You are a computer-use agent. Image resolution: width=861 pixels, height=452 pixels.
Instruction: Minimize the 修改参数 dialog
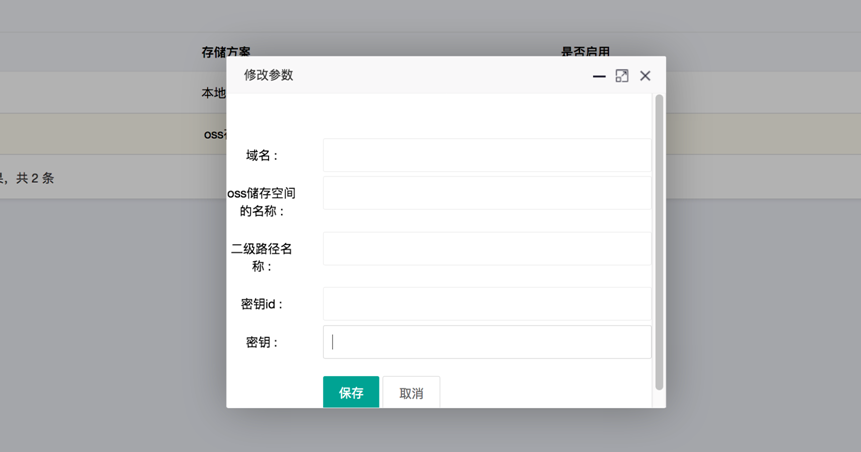pos(599,76)
